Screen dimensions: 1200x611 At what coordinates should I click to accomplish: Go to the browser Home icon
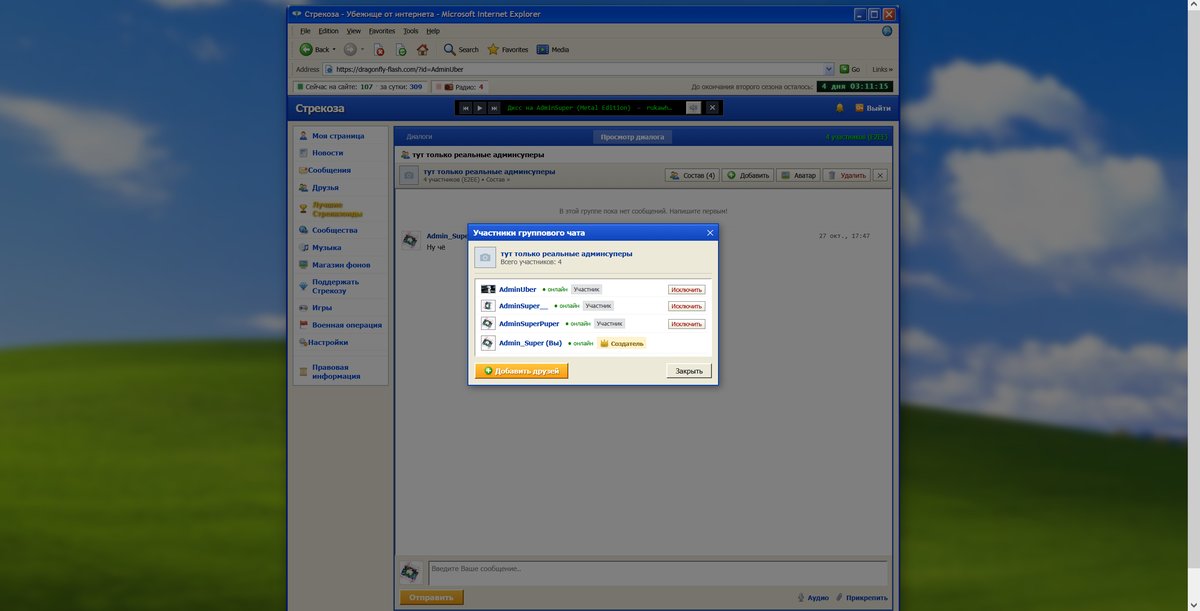(x=423, y=49)
